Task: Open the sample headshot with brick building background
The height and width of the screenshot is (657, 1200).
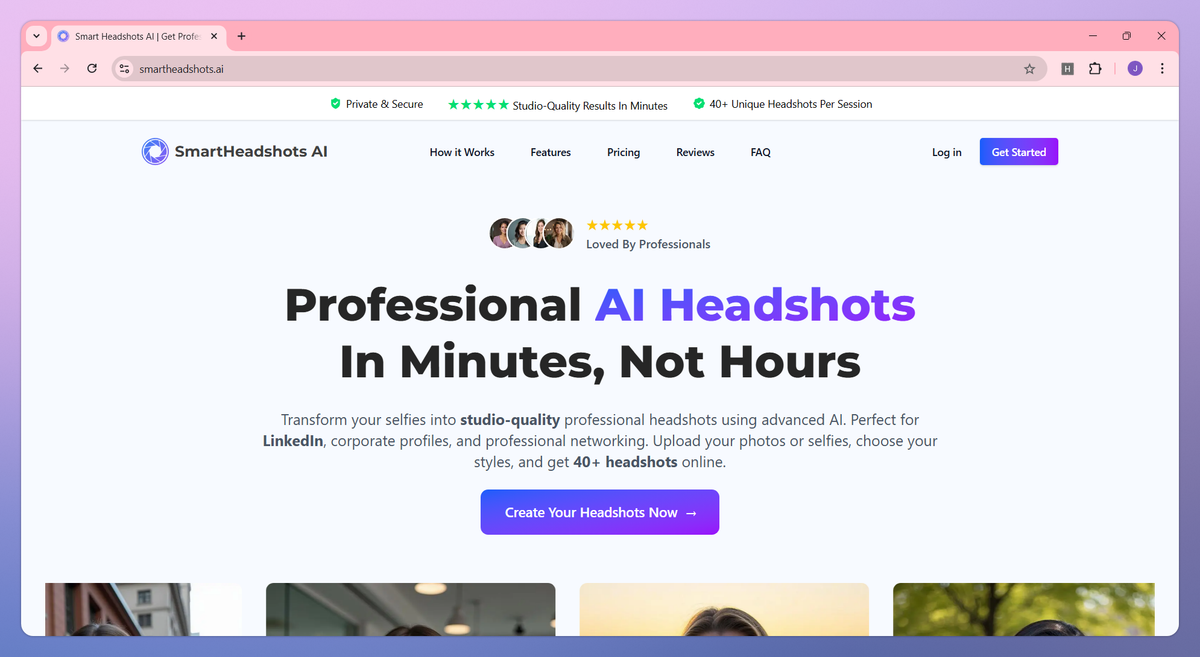Action: (143, 609)
